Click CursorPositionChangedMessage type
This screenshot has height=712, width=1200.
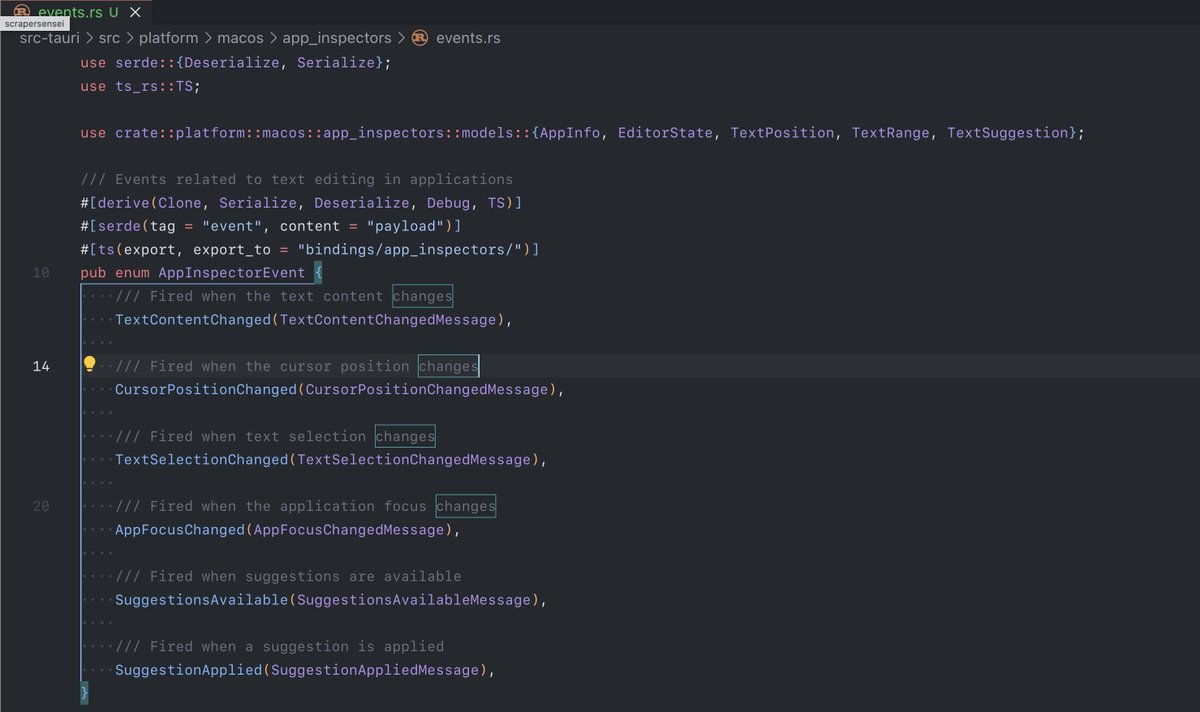[x=427, y=389]
